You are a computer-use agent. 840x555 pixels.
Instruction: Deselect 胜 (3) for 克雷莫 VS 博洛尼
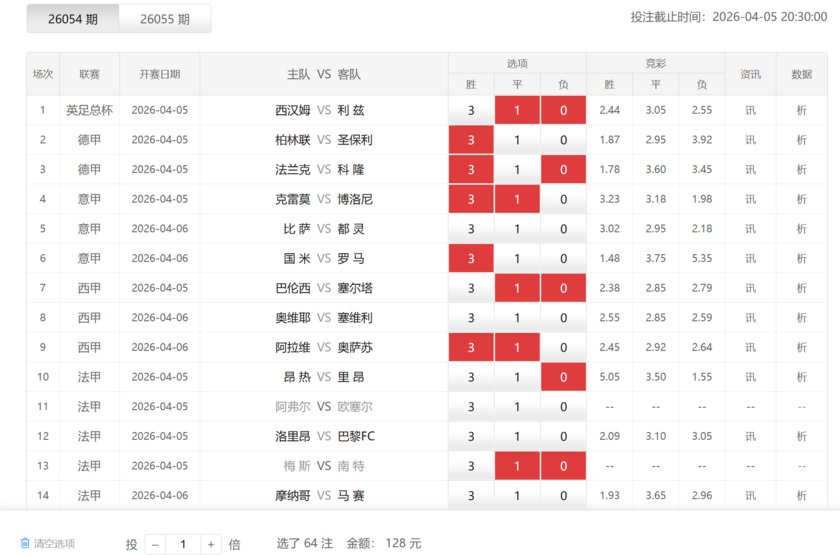click(x=471, y=199)
